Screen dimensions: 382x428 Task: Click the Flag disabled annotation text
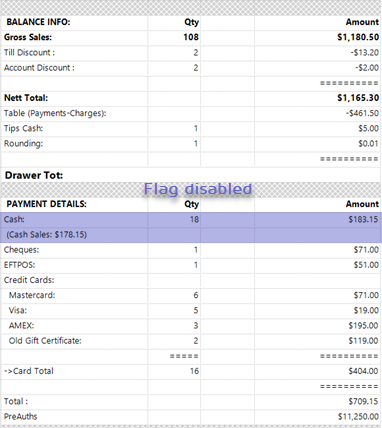pos(198,189)
